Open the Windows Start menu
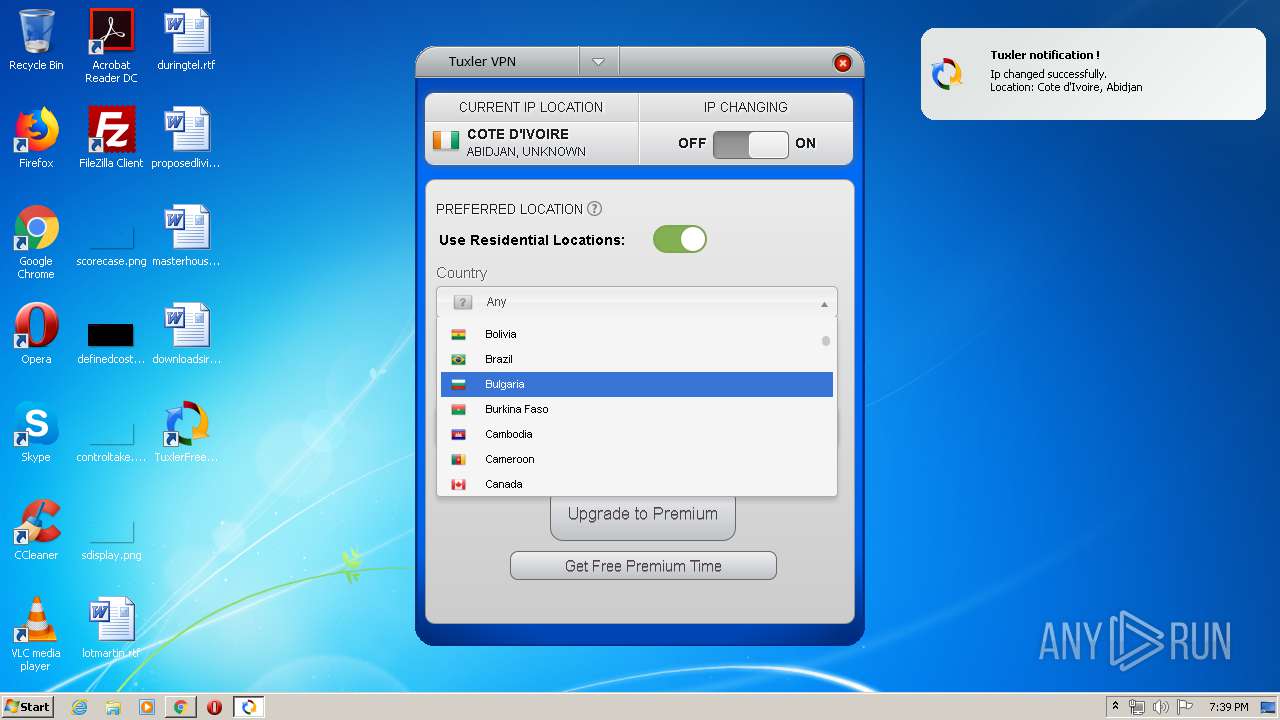 point(27,706)
